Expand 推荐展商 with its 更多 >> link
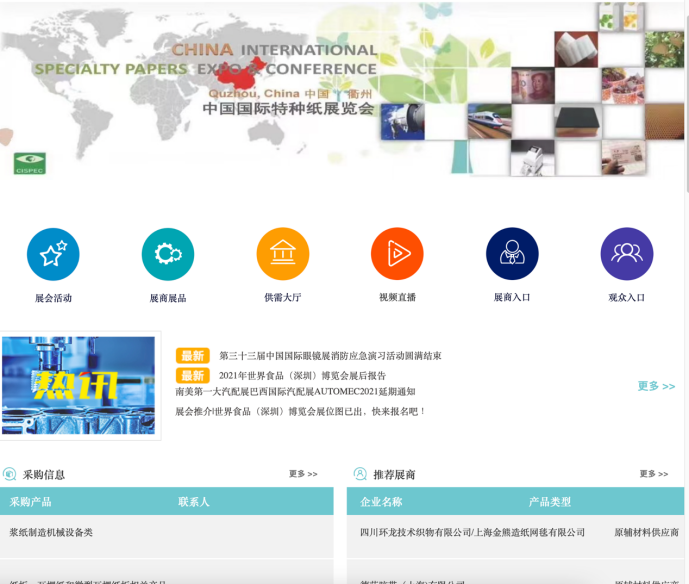This screenshot has height=584, width=689. point(654,474)
